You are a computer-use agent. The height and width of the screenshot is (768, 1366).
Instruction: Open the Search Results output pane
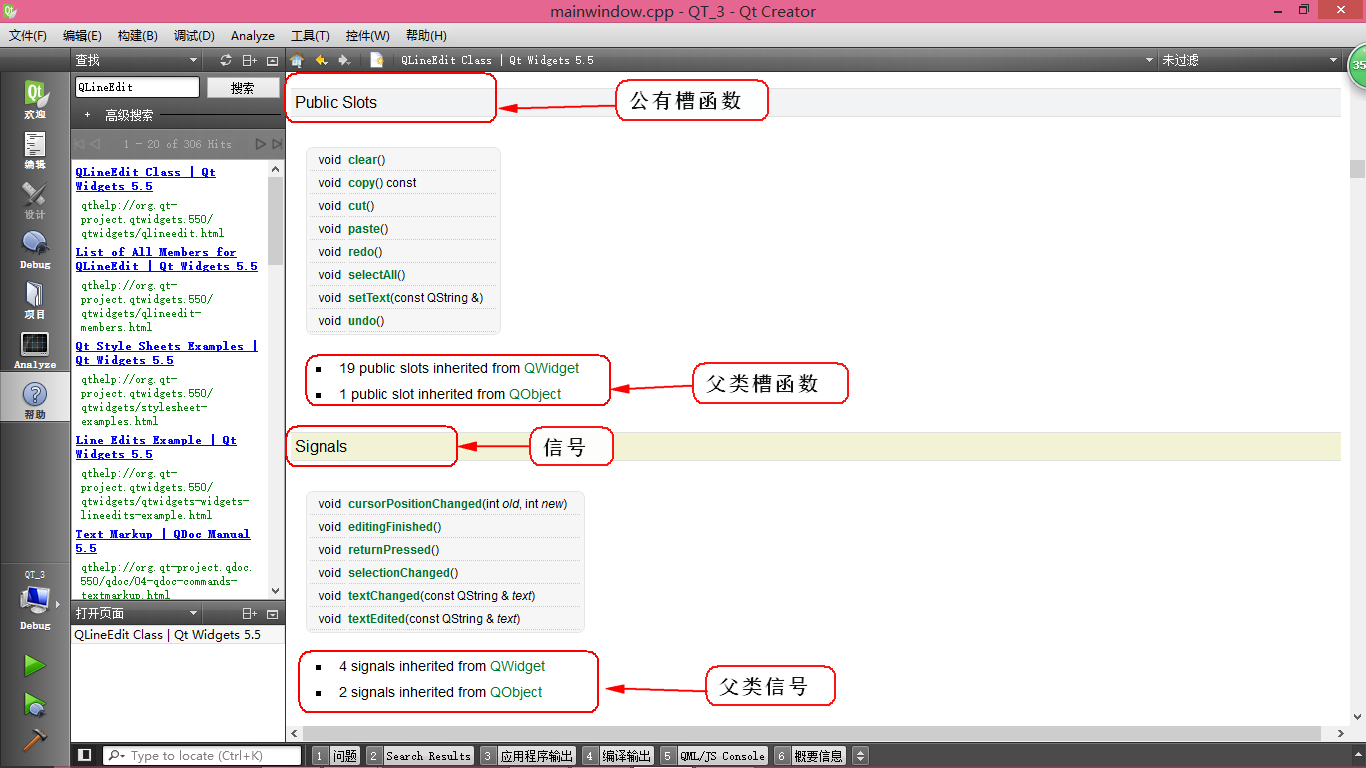(x=420, y=756)
